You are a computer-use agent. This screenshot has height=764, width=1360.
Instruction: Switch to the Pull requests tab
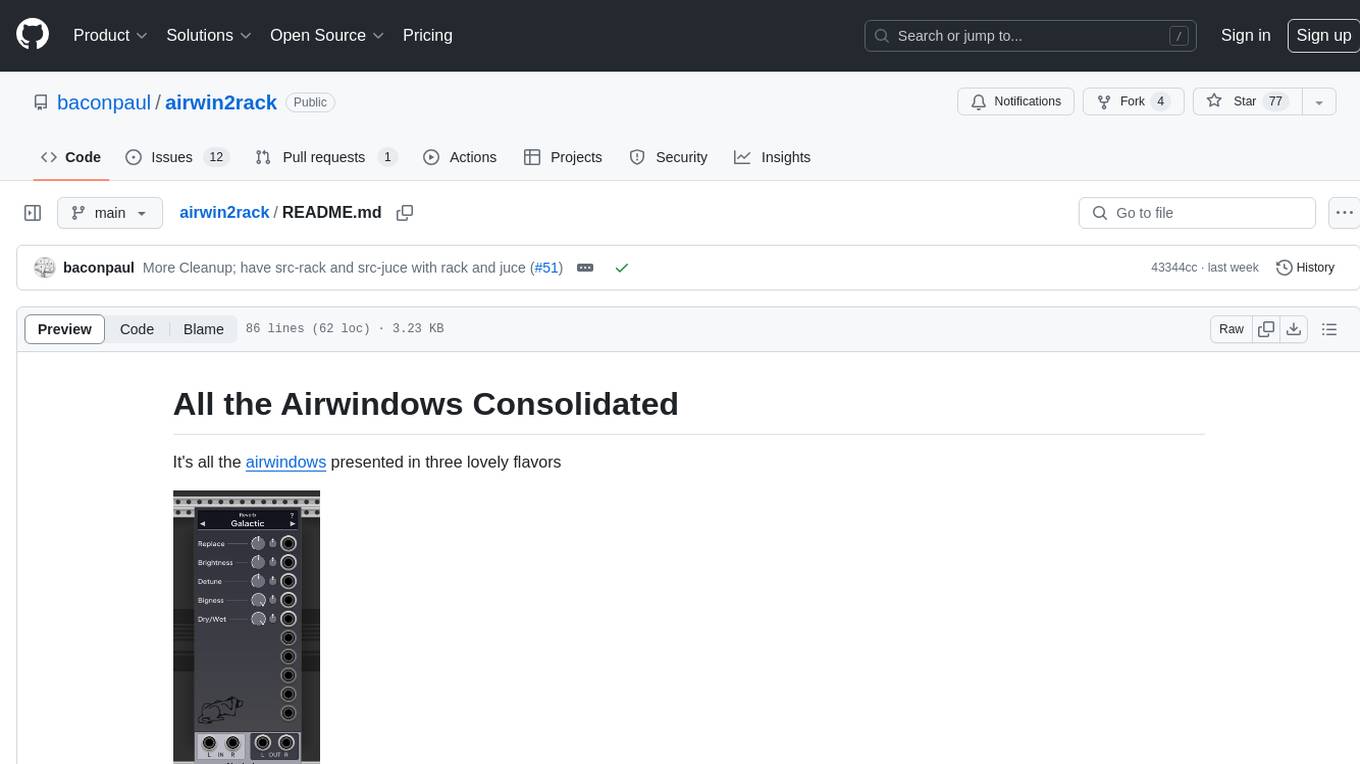[x=326, y=157]
